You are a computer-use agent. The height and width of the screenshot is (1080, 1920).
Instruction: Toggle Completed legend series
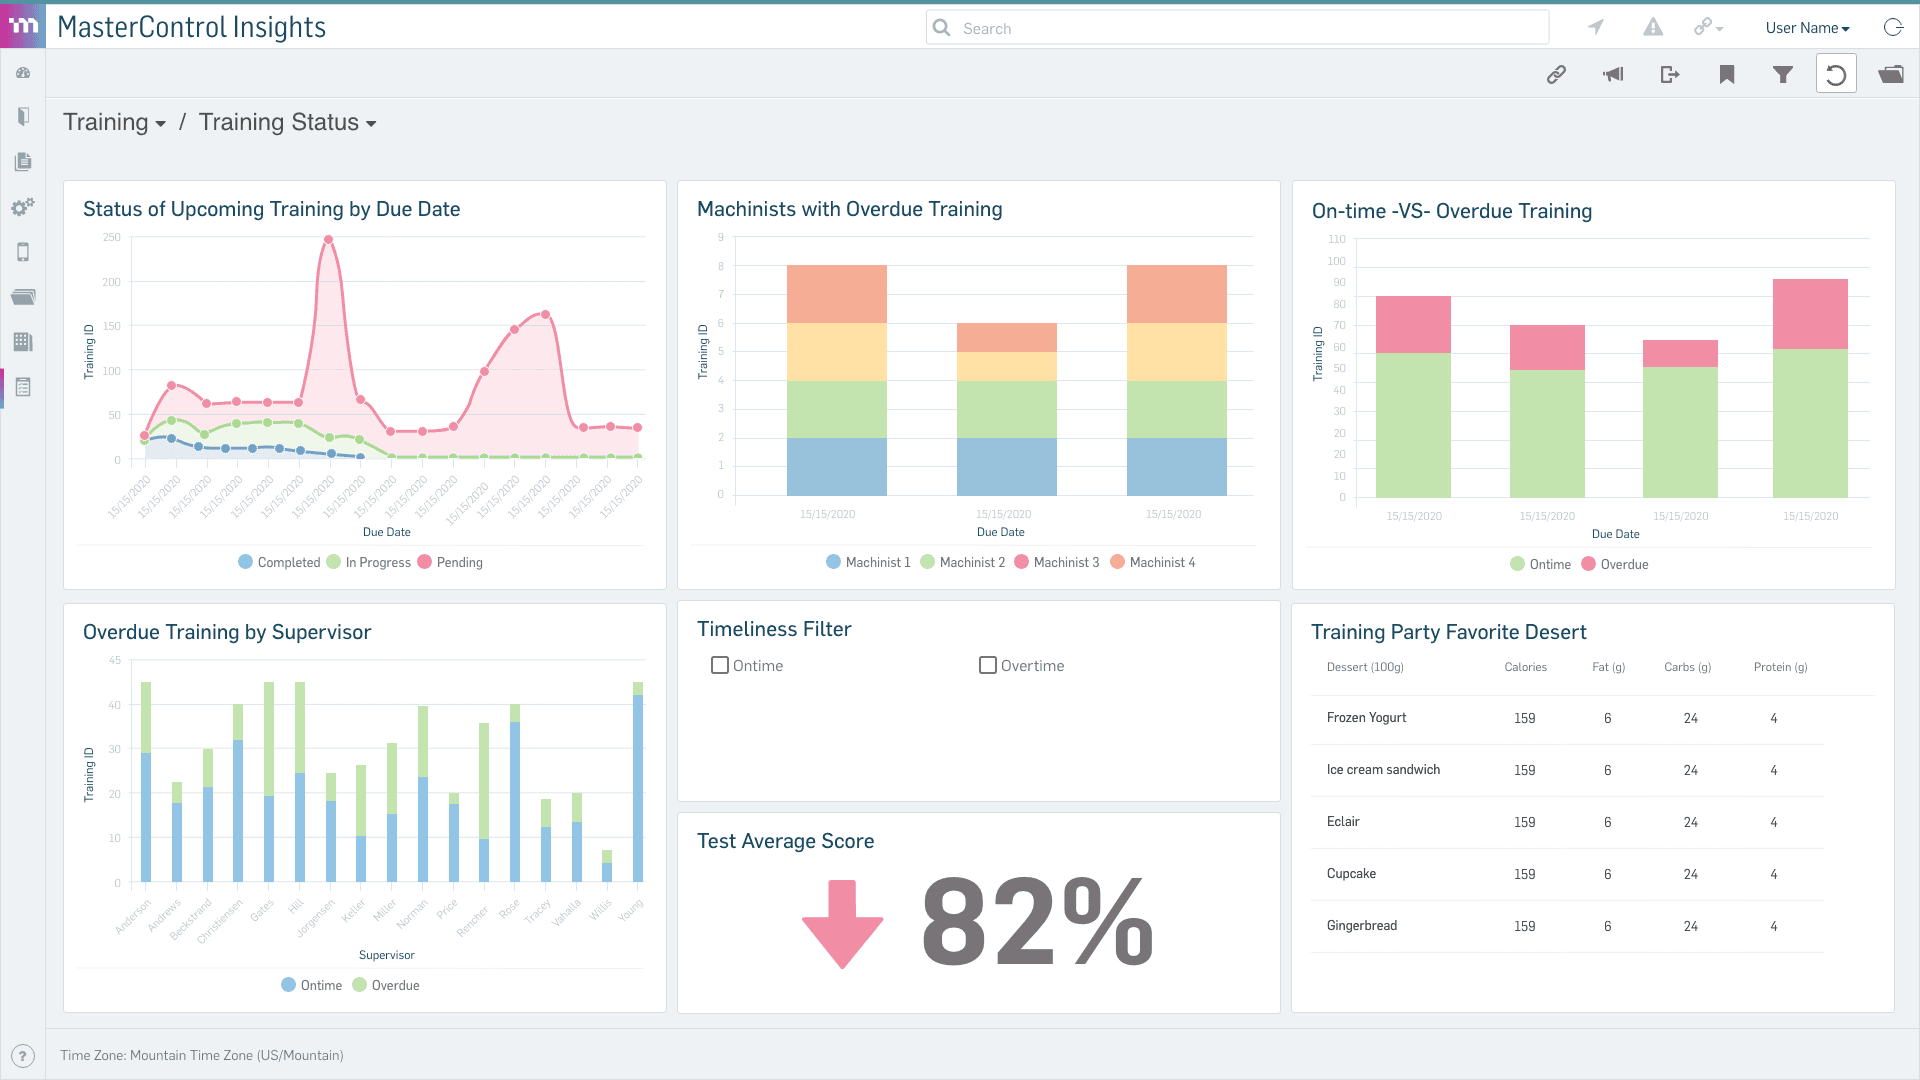279,562
